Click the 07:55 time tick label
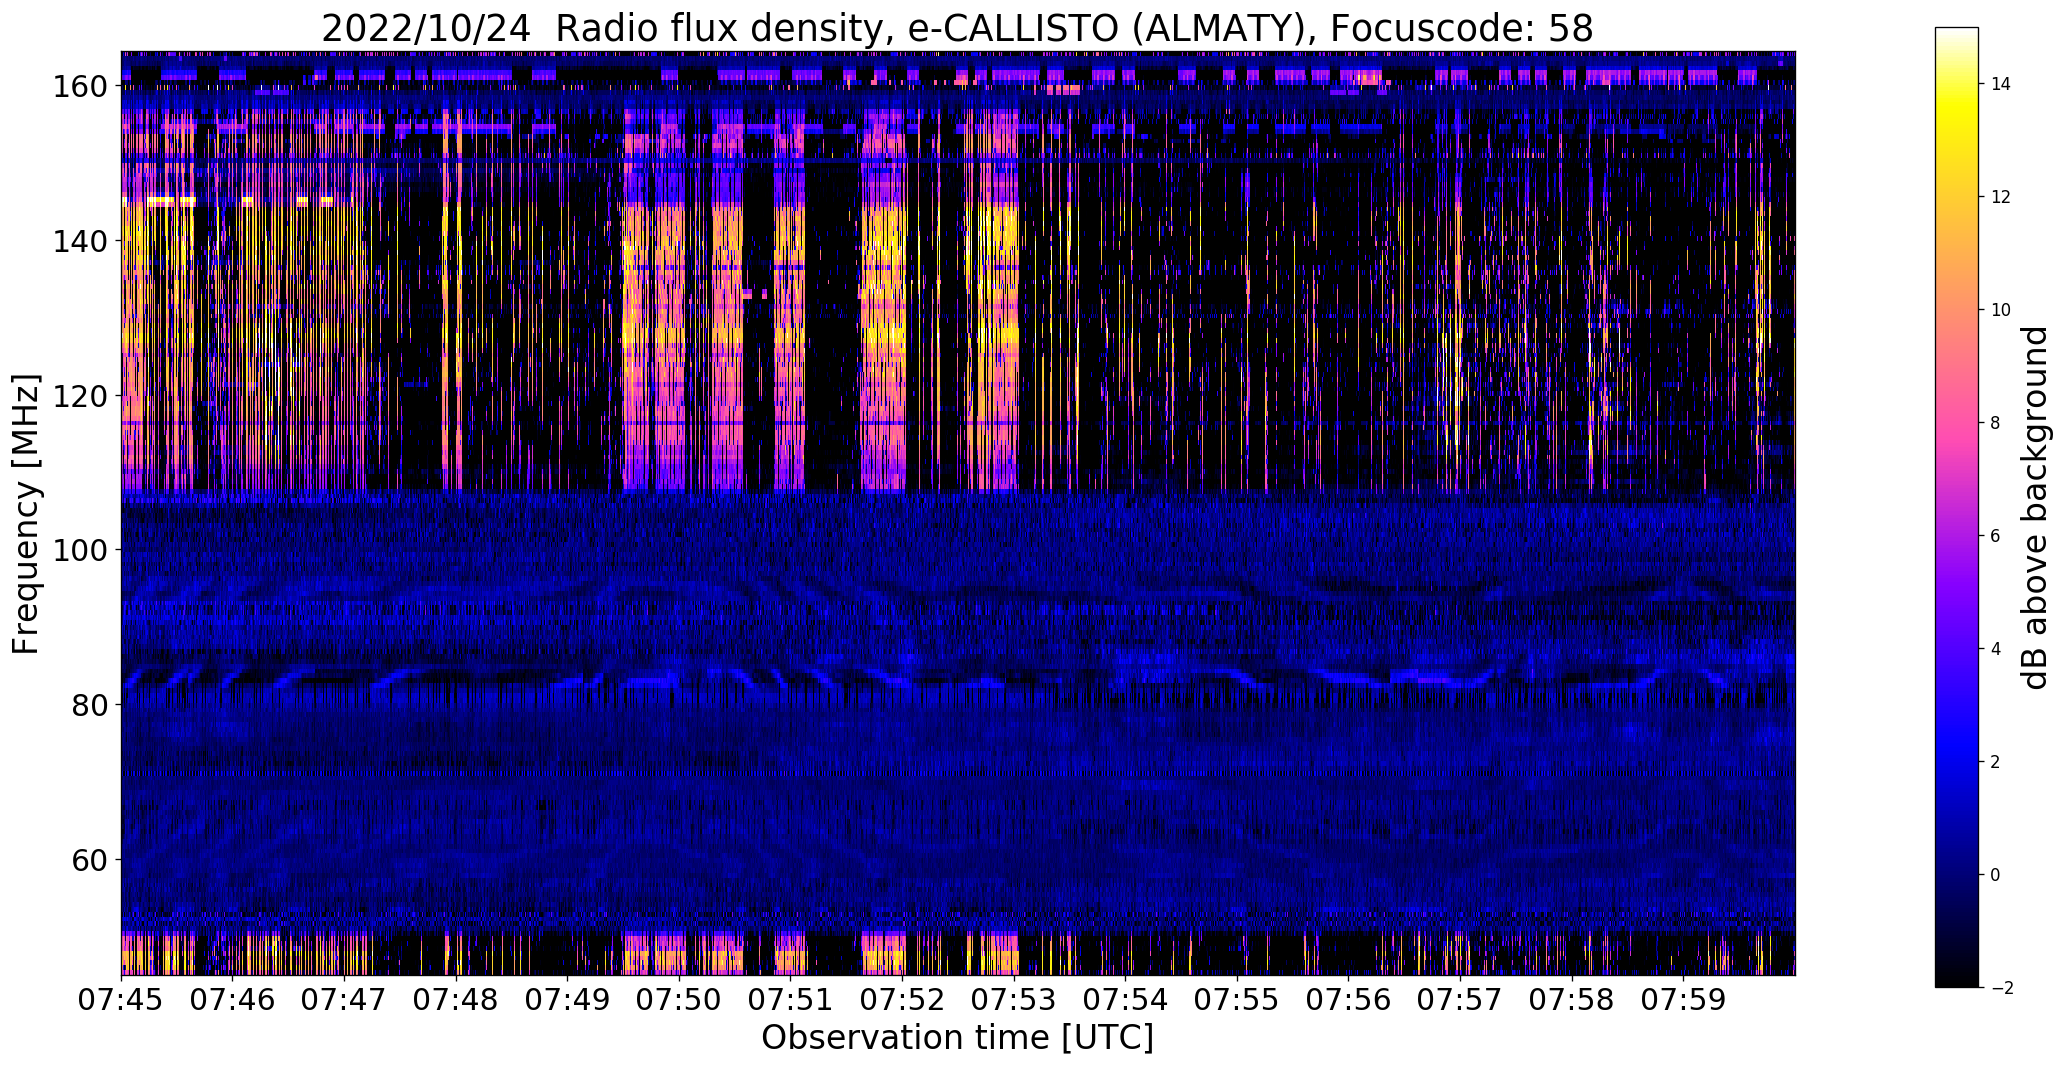2066x1067 pixels. 1238,999
